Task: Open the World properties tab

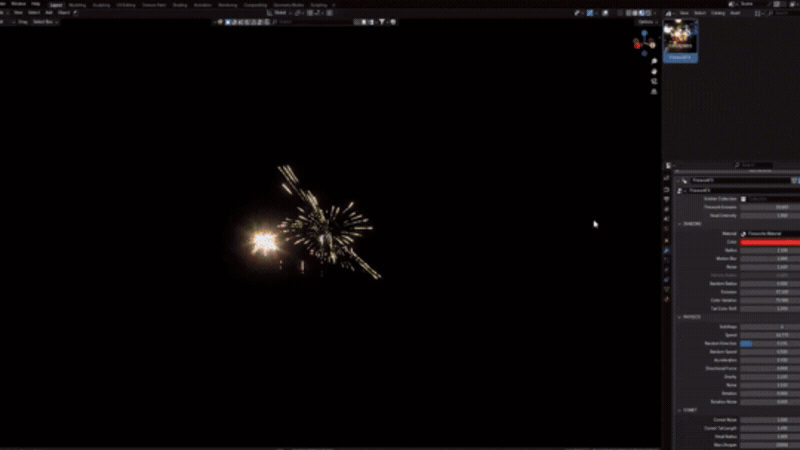Action: tap(667, 229)
